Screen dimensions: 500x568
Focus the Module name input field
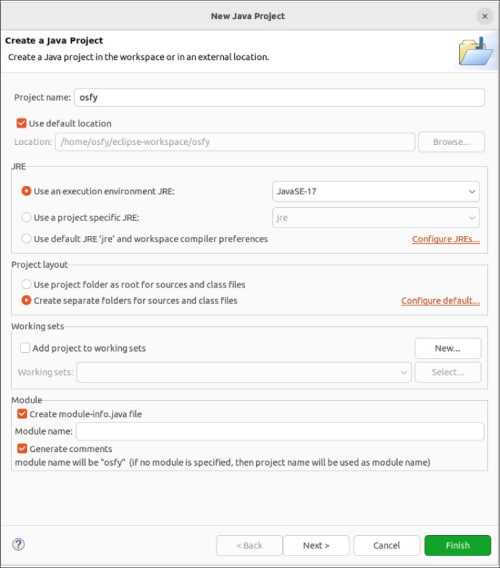(x=280, y=431)
